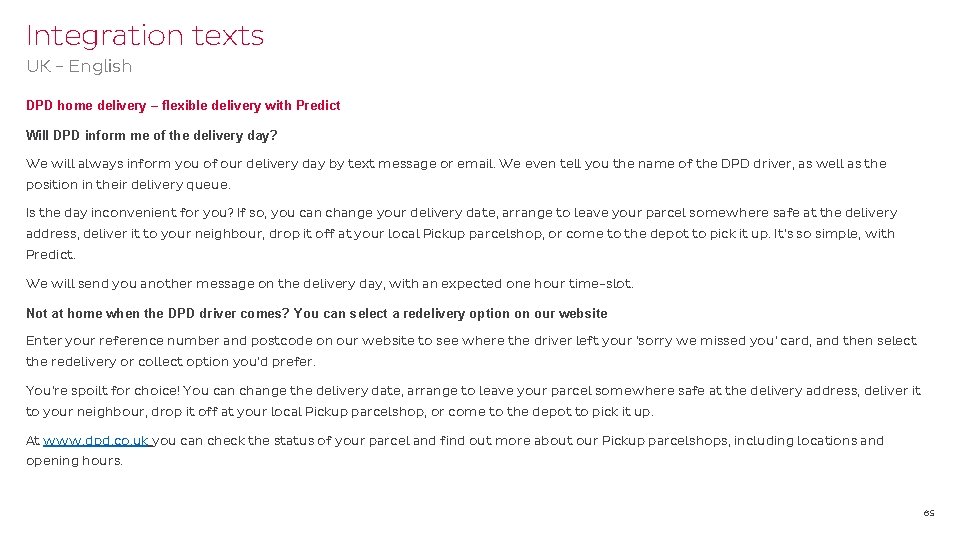
Task: Click the Integration texts title
Action: tap(145, 36)
